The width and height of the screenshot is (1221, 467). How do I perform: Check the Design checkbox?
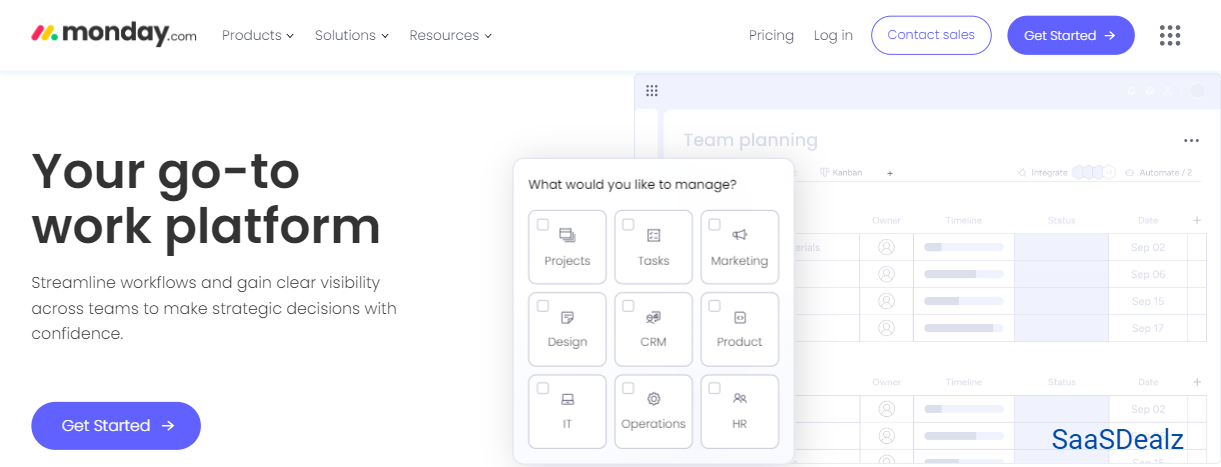[x=543, y=306]
